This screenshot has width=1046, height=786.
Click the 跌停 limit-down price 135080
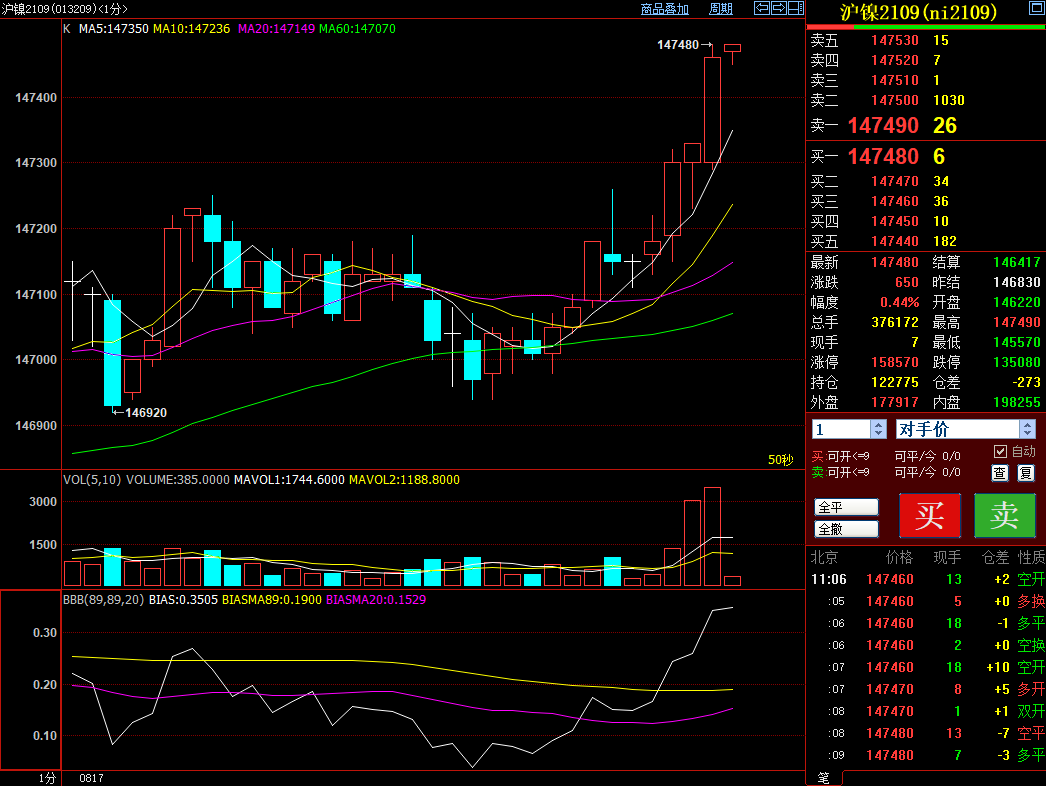[1017, 362]
